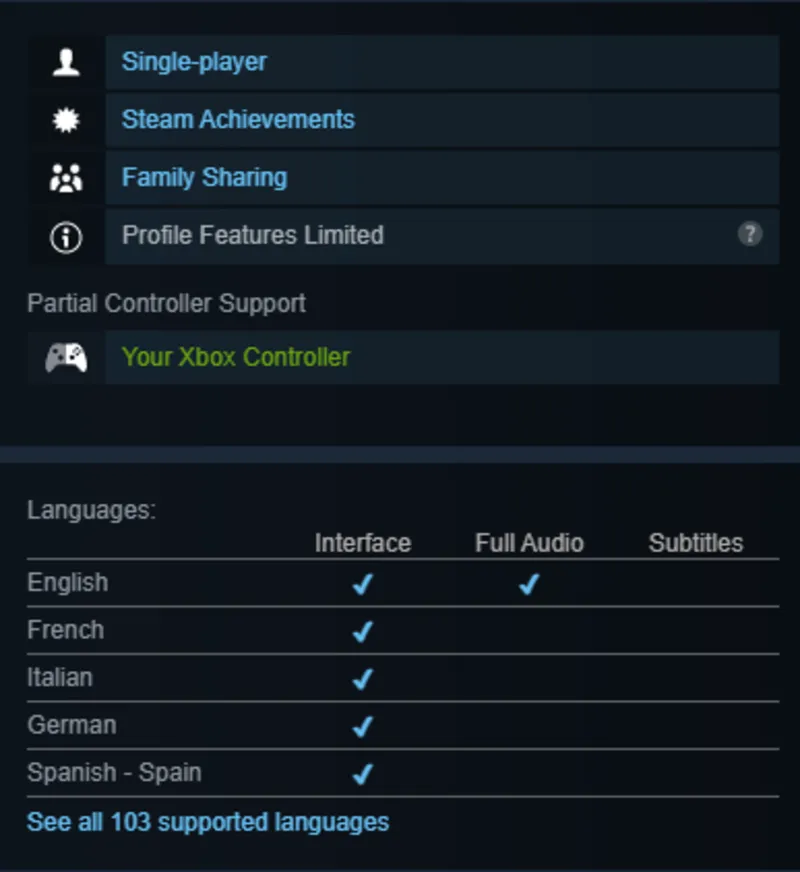This screenshot has width=800, height=872.
Task: Open the Family Sharing link
Action: point(204,178)
